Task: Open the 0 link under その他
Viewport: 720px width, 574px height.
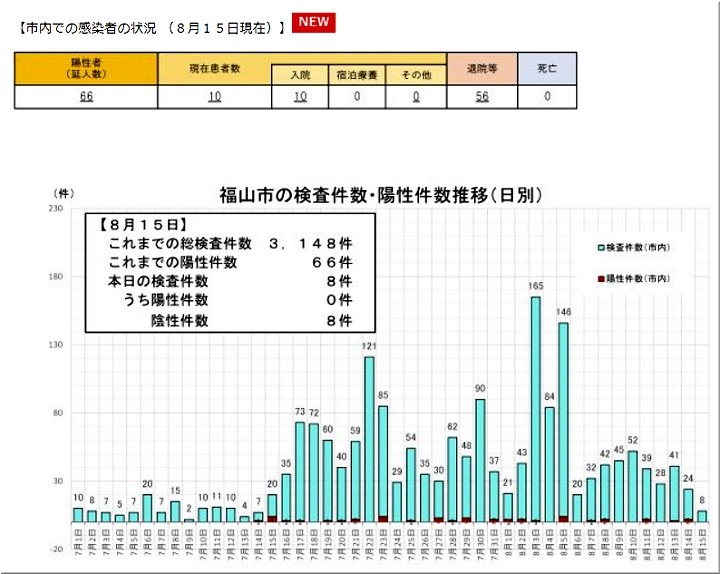Action: click(x=414, y=97)
